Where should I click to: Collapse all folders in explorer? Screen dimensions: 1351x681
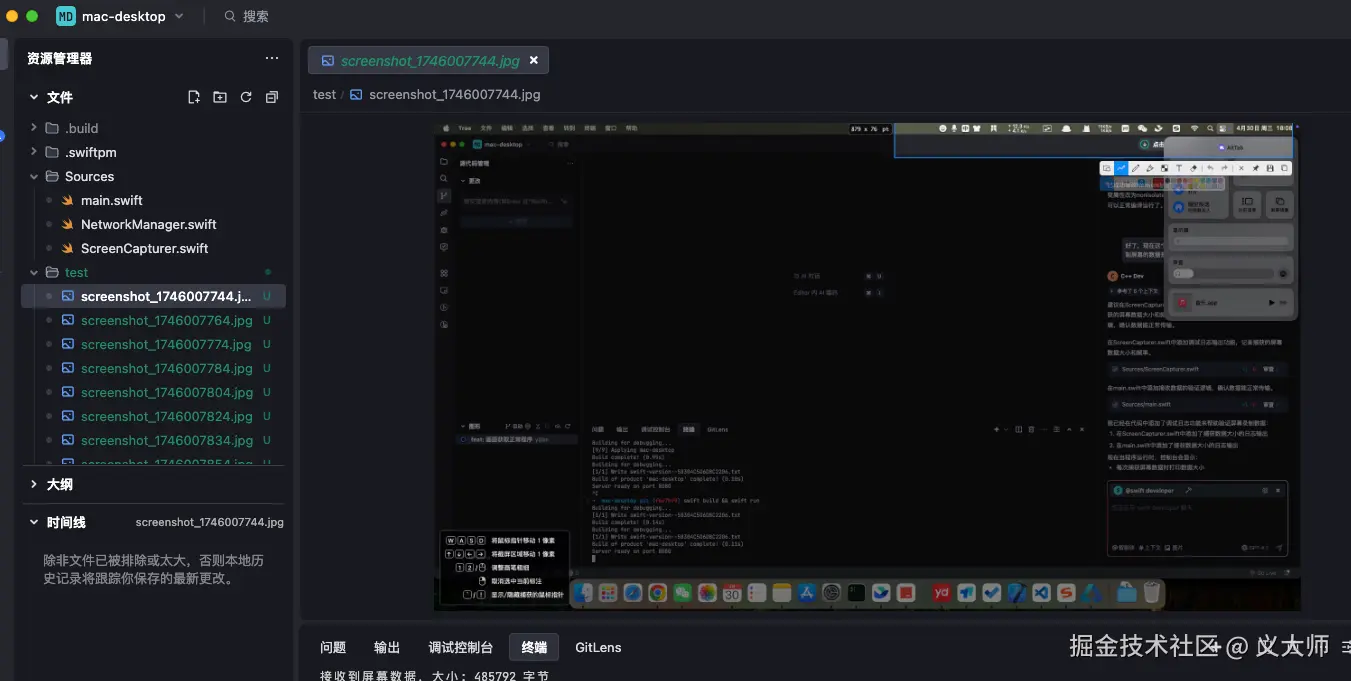pyautogui.click(x=272, y=97)
